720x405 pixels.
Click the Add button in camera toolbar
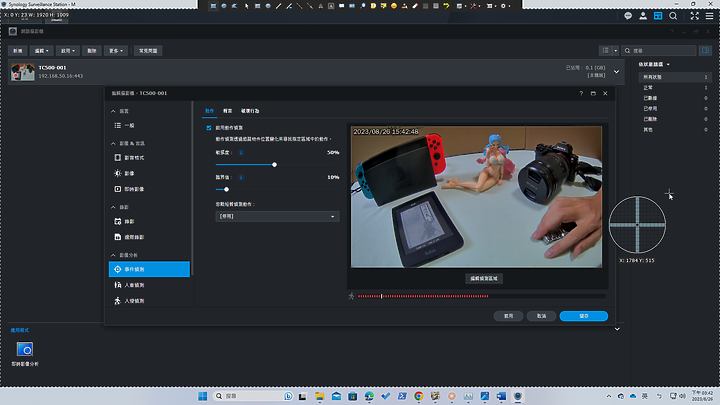17,51
